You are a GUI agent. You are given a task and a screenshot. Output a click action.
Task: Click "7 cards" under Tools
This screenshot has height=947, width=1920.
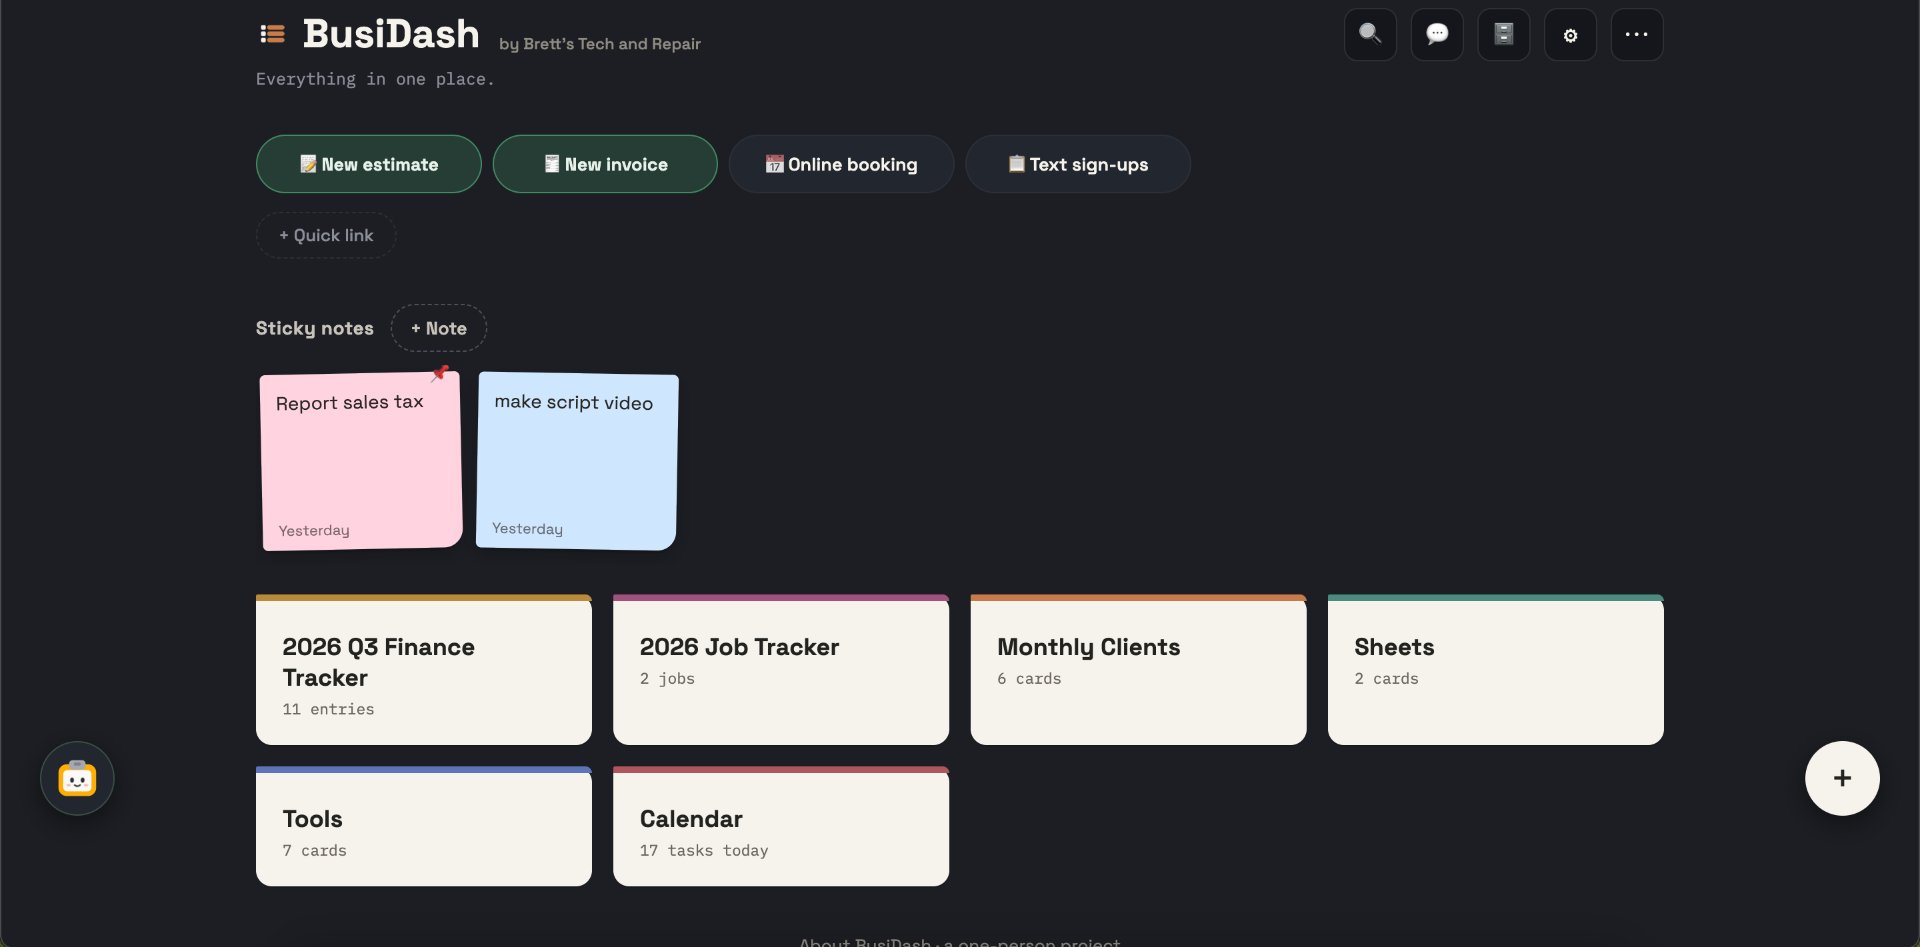(314, 850)
